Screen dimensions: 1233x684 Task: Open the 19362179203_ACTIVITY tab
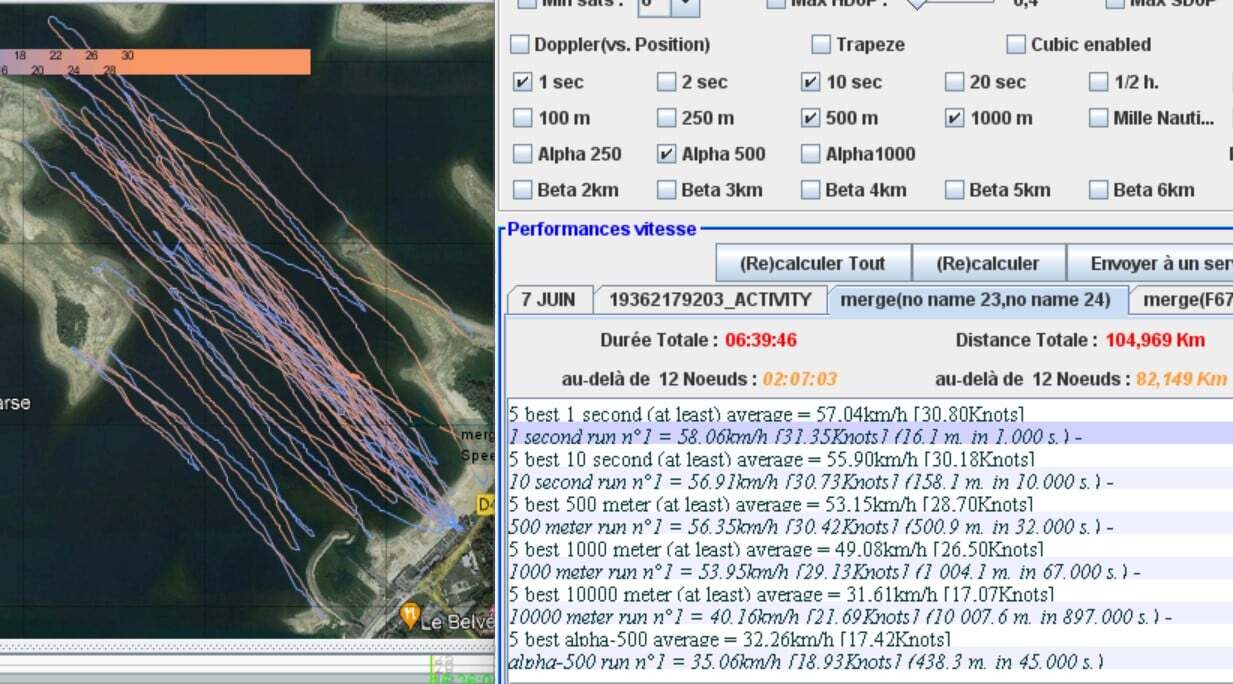point(710,299)
